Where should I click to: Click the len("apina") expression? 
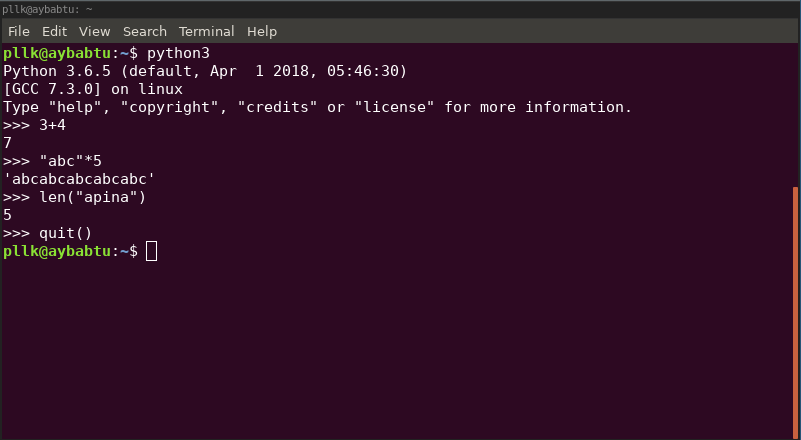pos(93,197)
